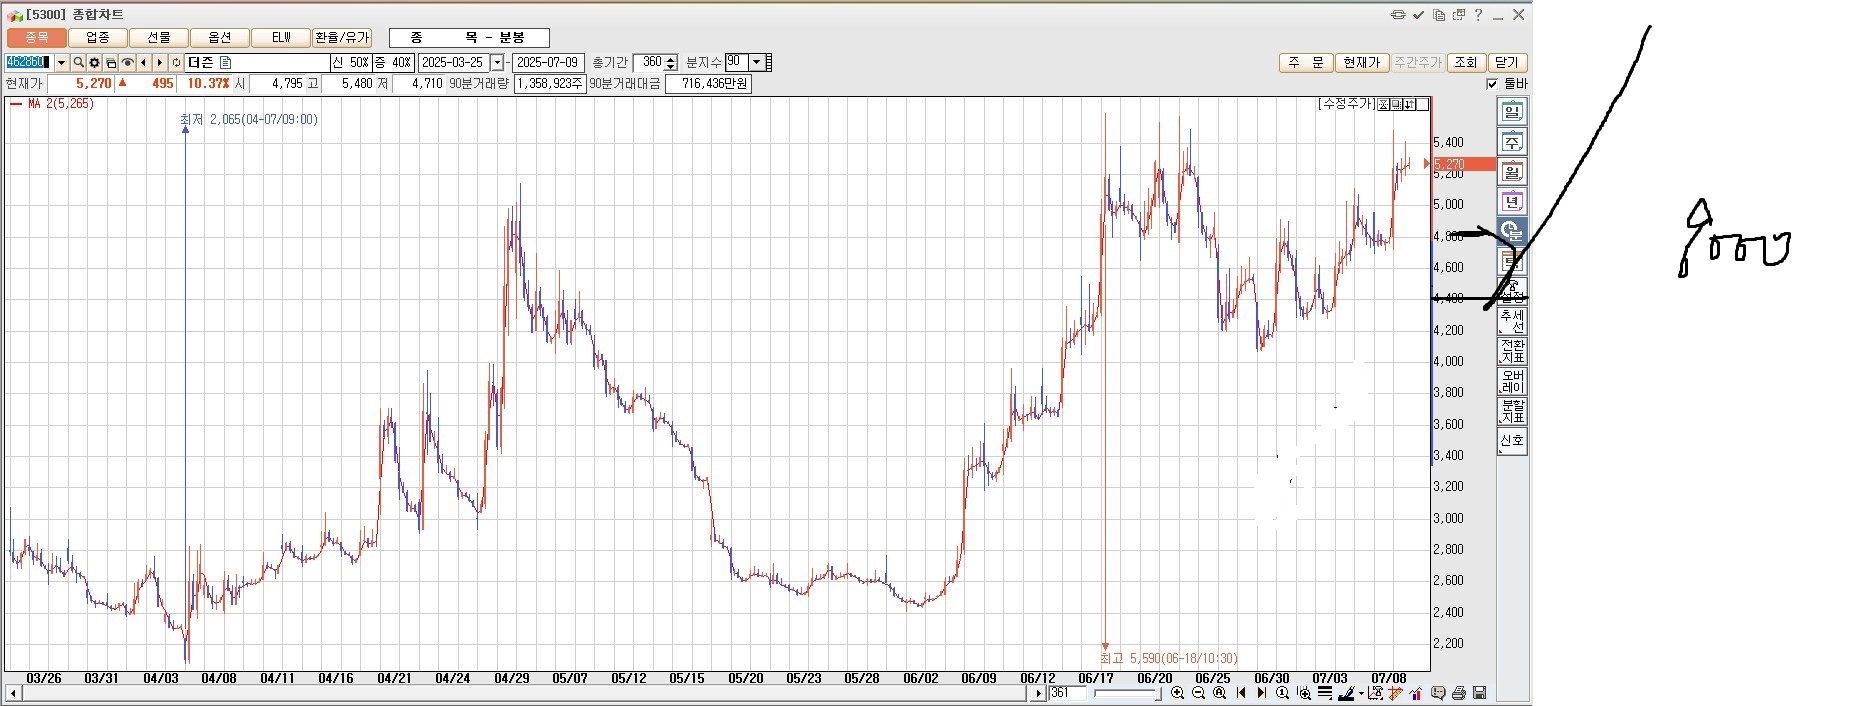Click the 조회 query button
Screen dimensions: 1869x706
pos(1465,63)
